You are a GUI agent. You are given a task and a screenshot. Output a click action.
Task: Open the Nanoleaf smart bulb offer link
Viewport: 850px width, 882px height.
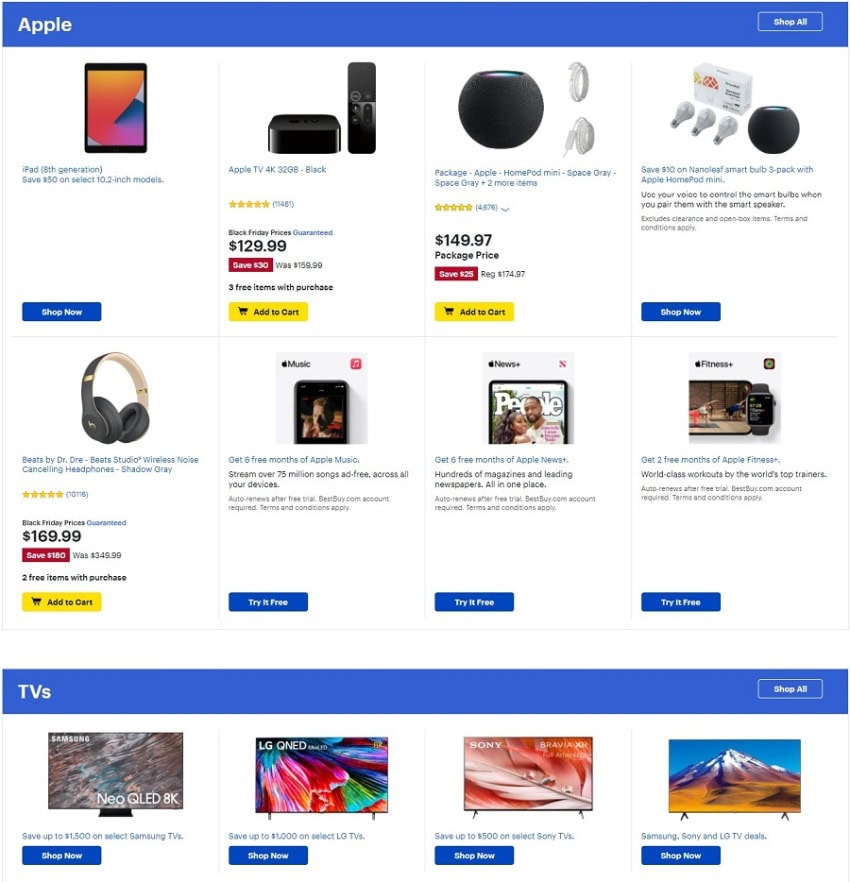(x=727, y=174)
